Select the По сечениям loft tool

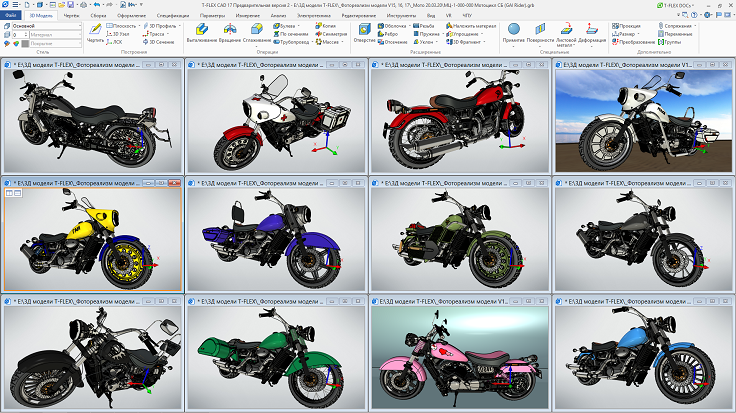pyautogui.click(x=291, y=34)
